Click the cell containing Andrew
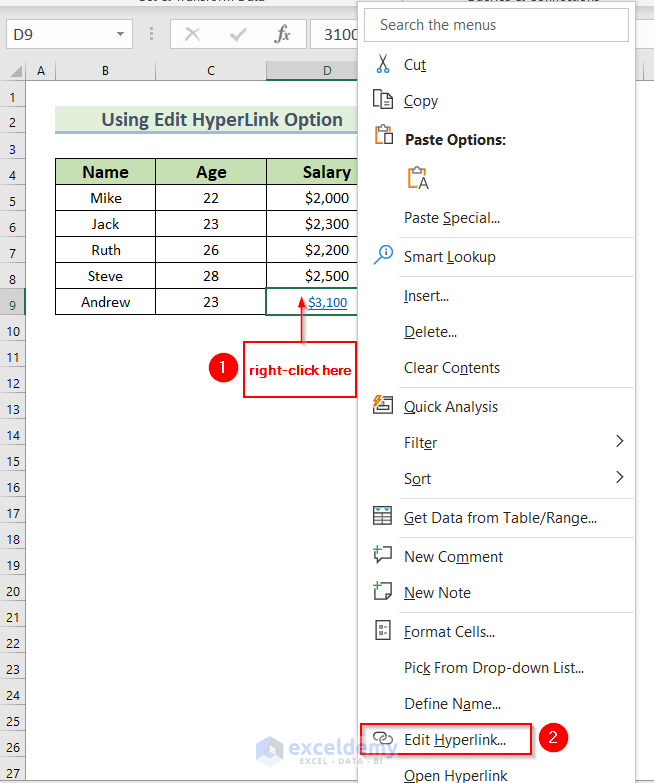This screenshot has height=783, width=654. click(105, 302)
